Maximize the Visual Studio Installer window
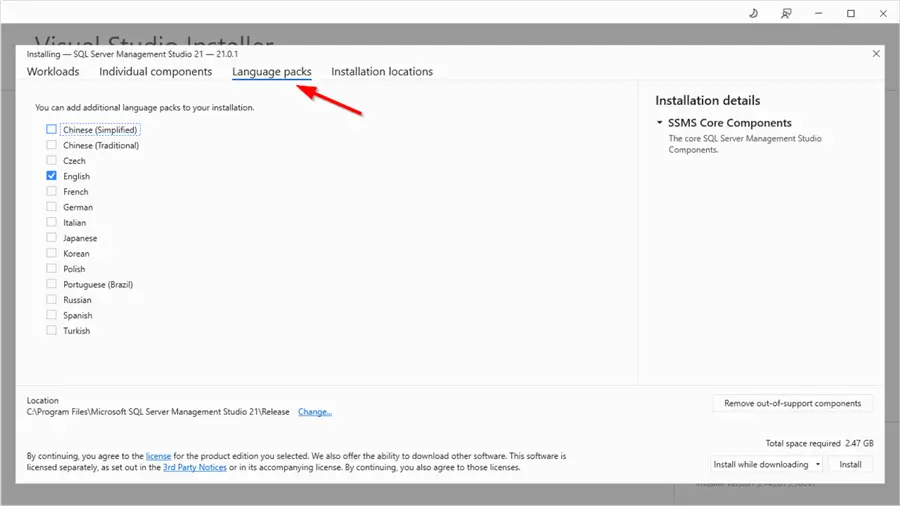900x506 pixels. (851, 13)
